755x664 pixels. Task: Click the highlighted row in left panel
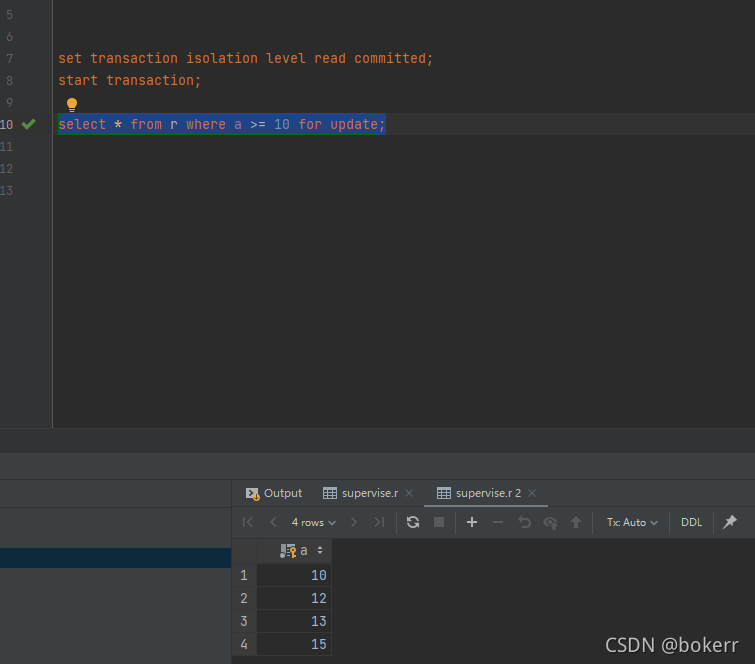tap(116, 558)
